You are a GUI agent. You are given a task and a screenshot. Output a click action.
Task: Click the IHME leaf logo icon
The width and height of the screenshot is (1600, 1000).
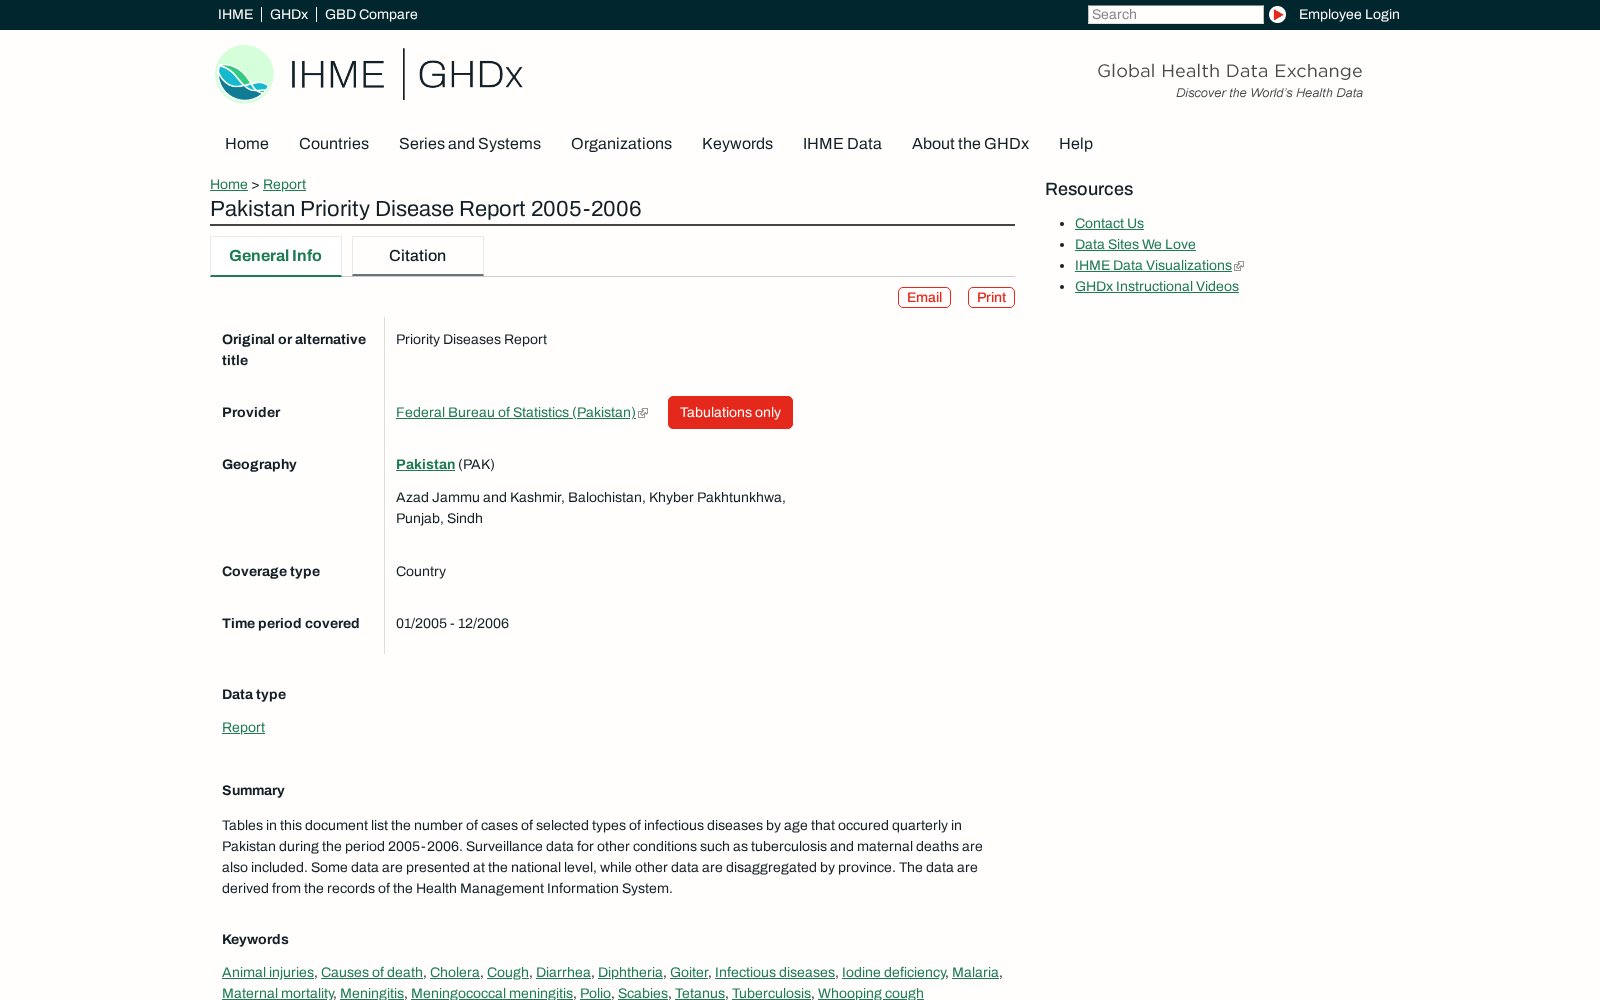[244, 74]
